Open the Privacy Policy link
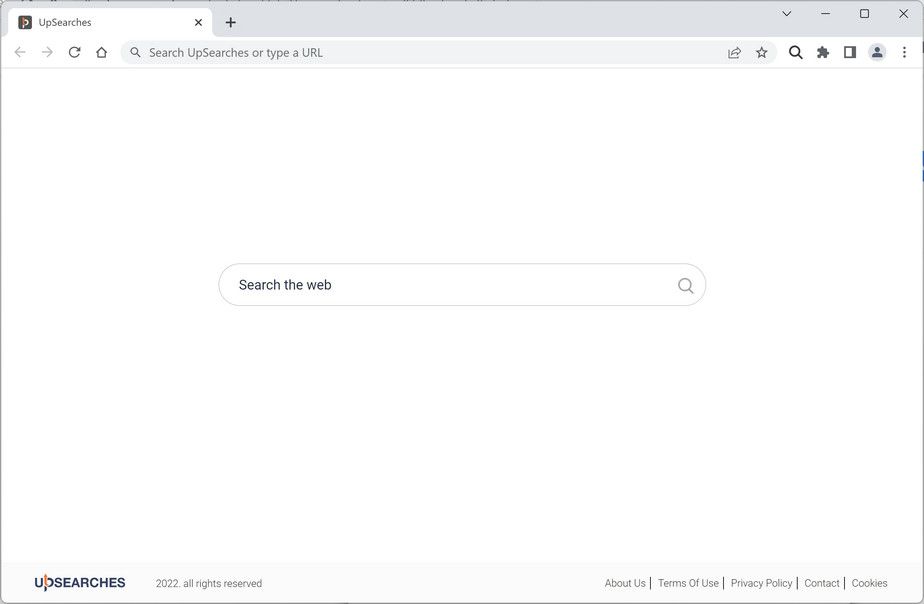Image resolution: width=924 pixels, height=604 pixels. coord(761,583)
